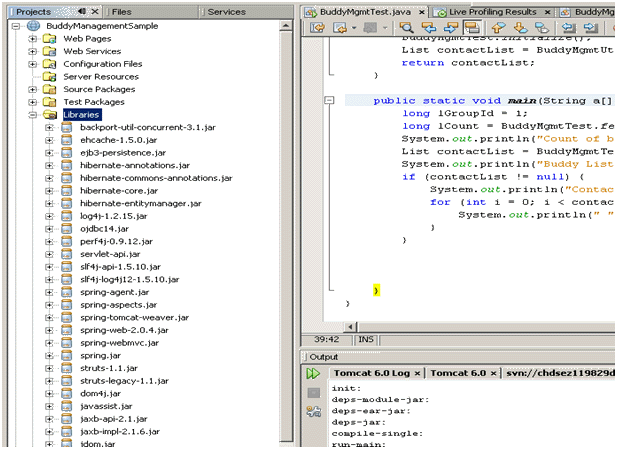Click the BuddyManagementSample project globe icon
Viewport: 617px width, 449px height.
point(33,26)
